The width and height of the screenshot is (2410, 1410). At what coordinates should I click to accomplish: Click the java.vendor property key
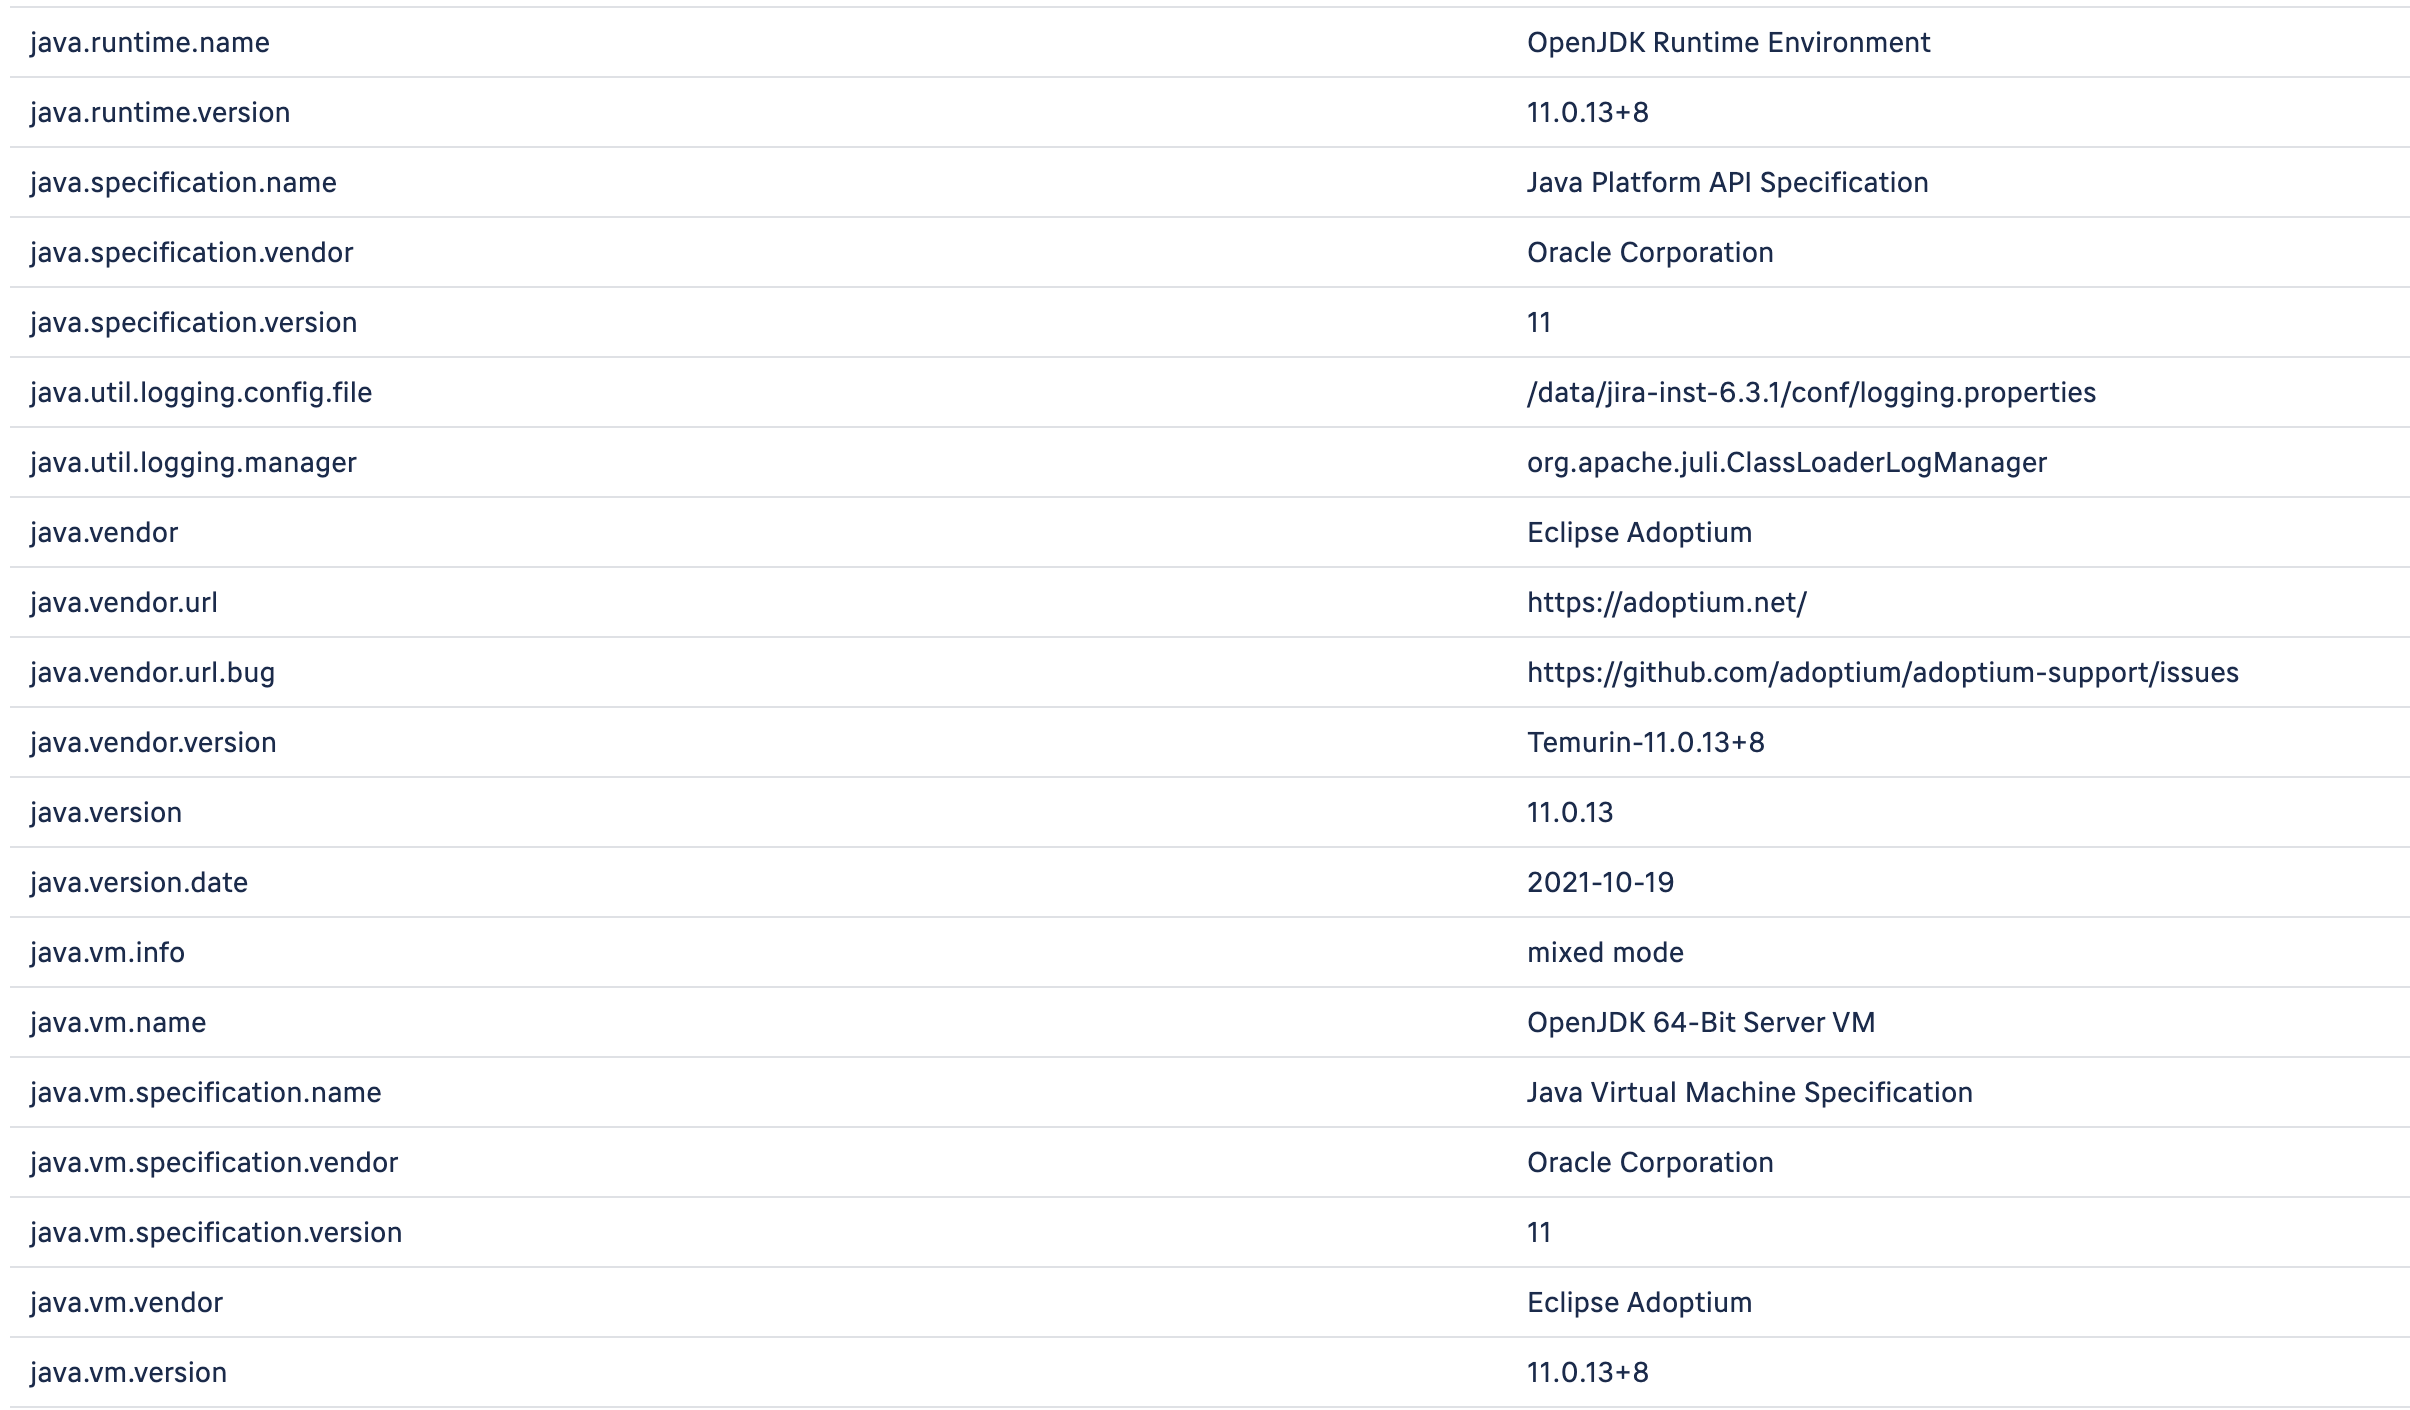pos(104,533)
